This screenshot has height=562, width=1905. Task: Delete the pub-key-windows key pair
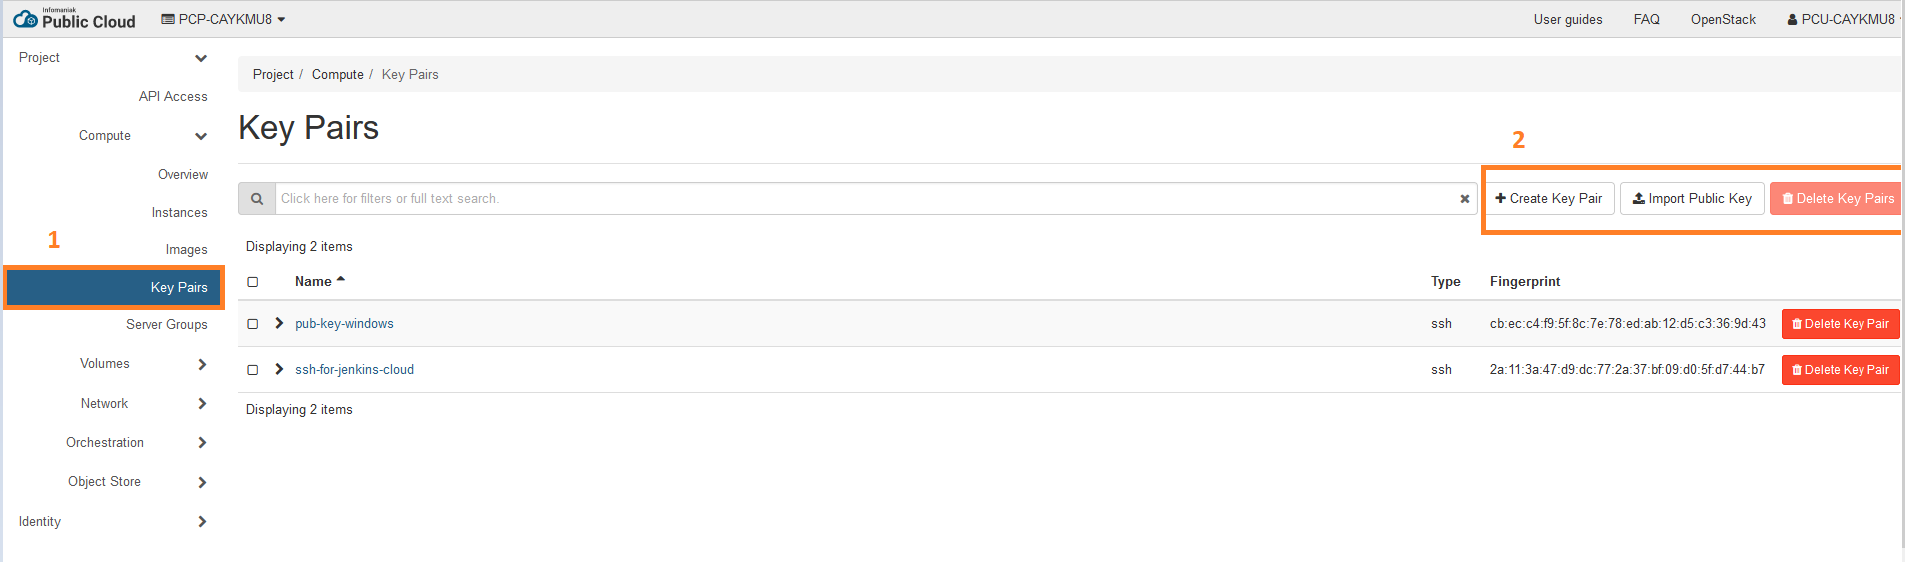click(x=1840, y=324)
